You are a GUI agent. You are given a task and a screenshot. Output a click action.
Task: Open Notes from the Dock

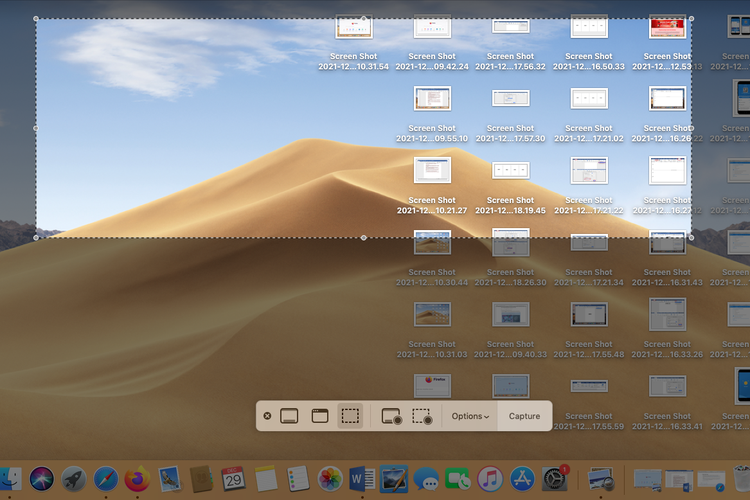click(265, 478)
